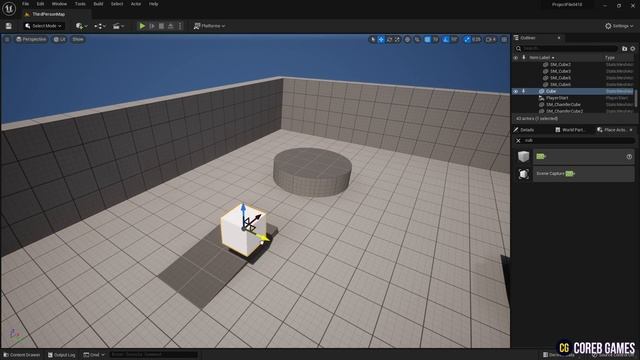
Task: Open rotation snap angle value dropdown
Action: [x=454, y=40]
